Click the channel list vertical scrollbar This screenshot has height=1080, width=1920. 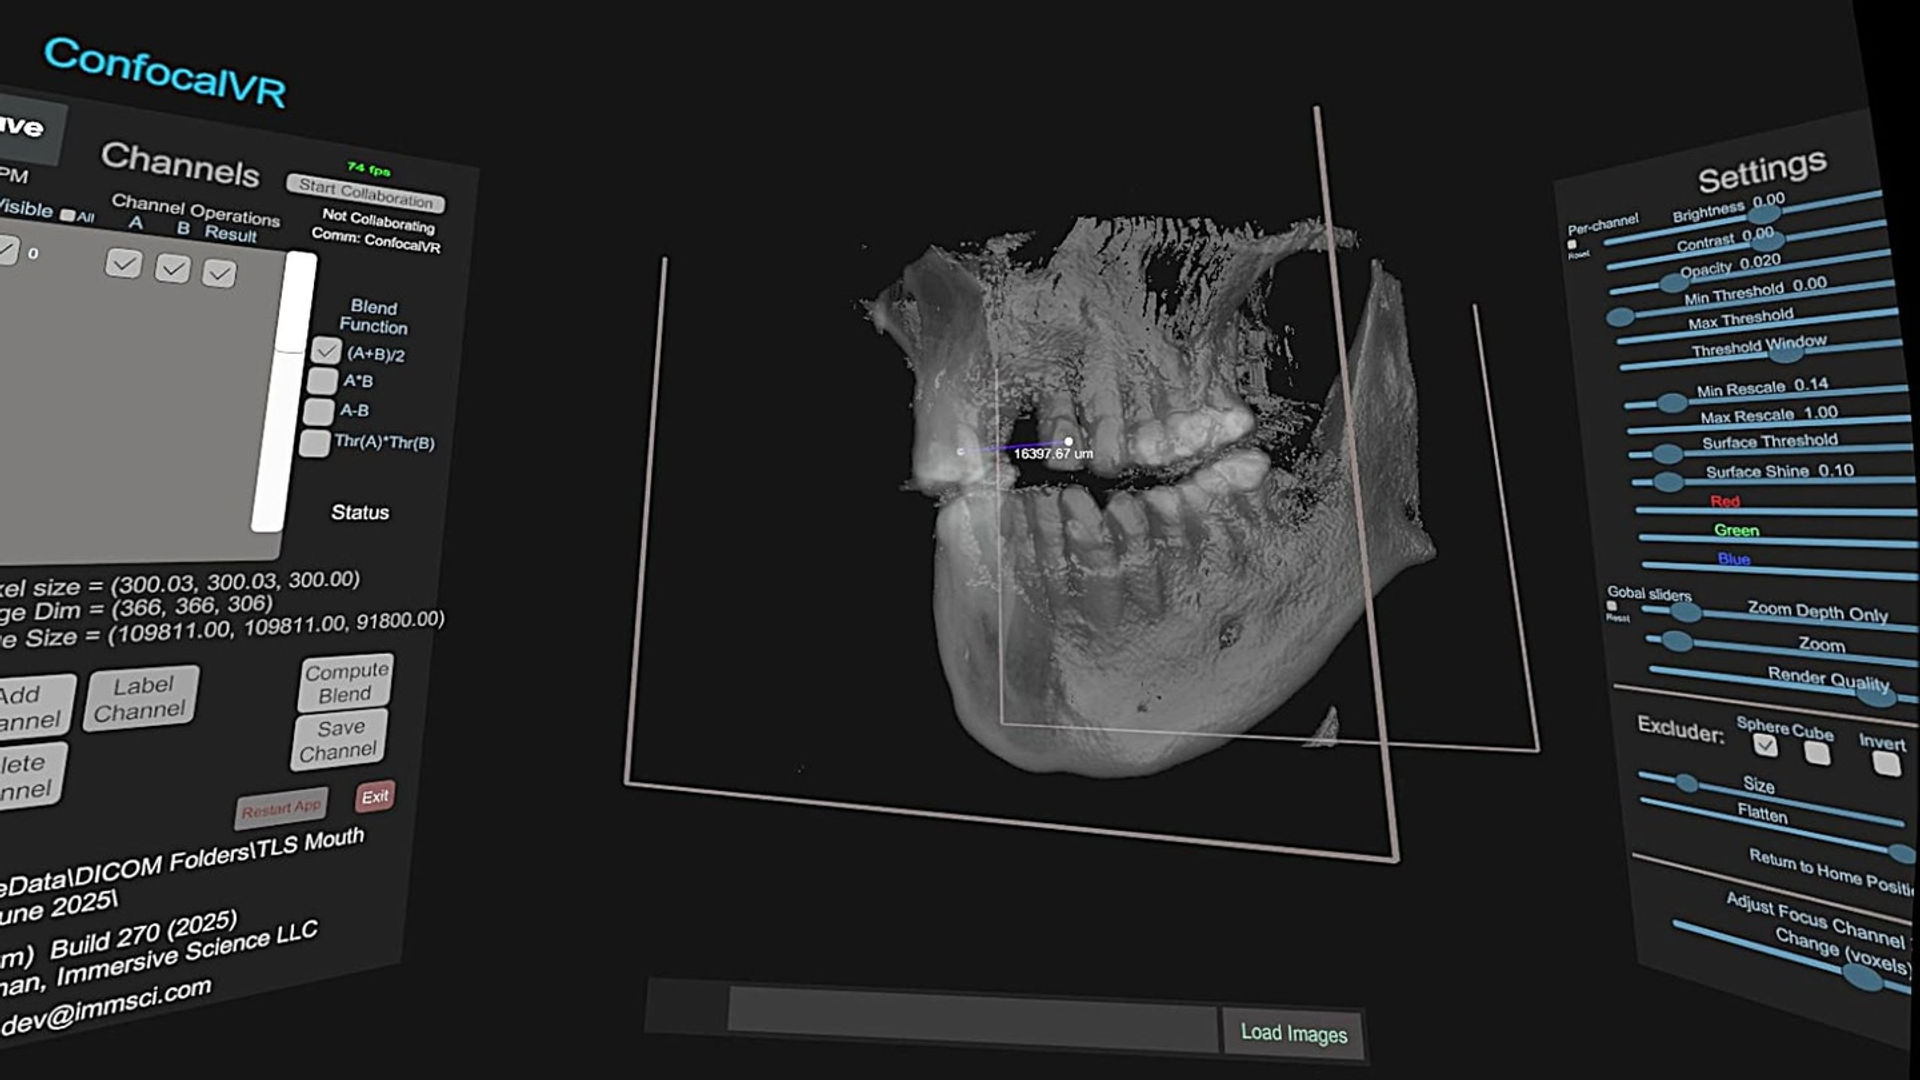284,391
